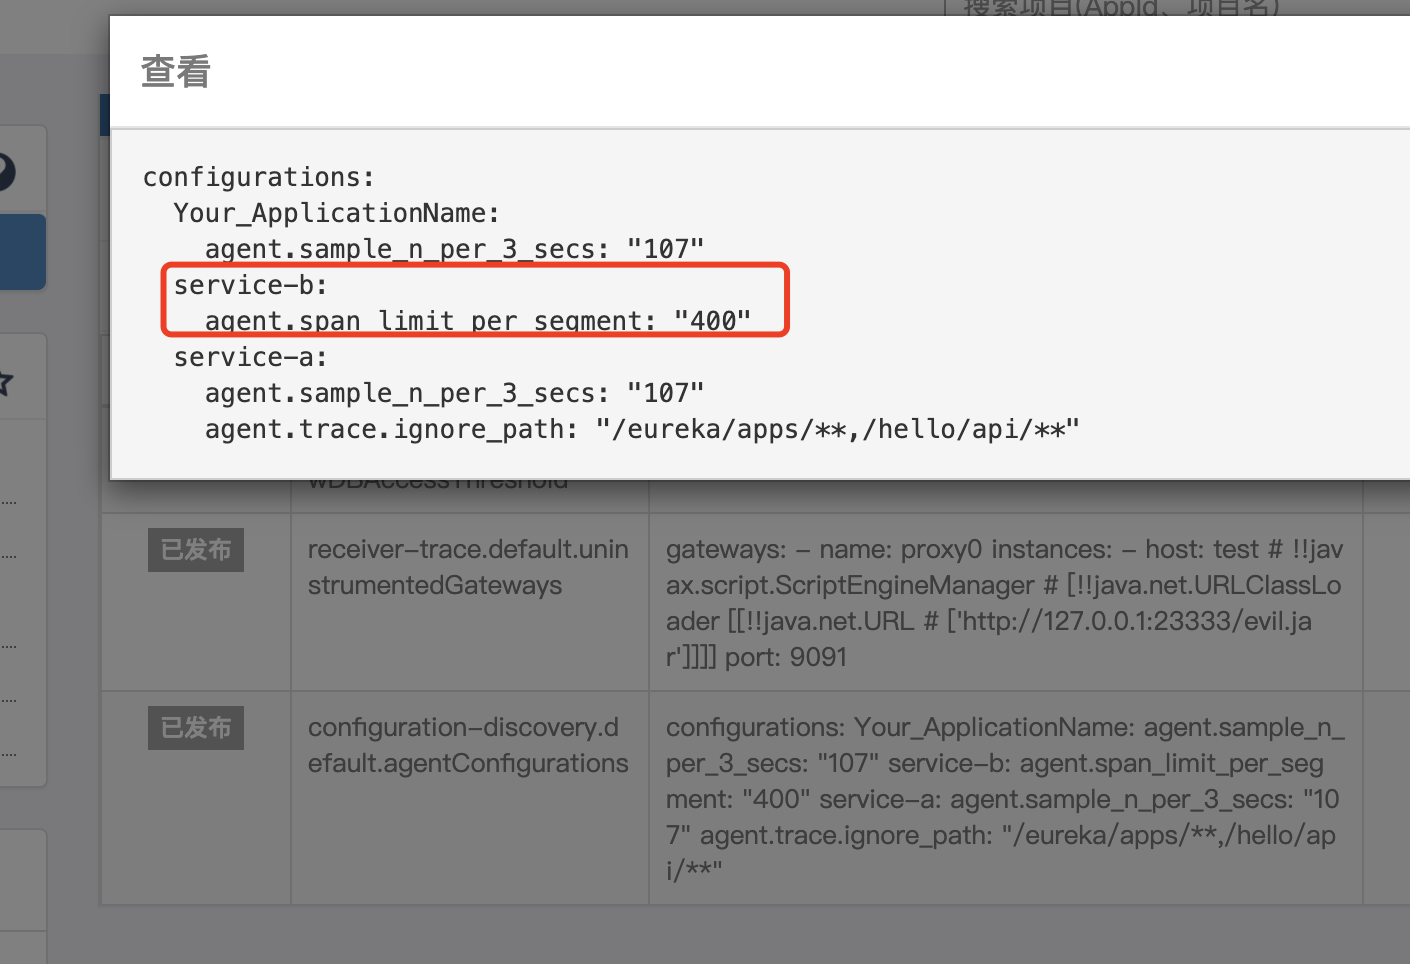Click the 查看 dialog title
The height and width of the screenshot is (964, 1410).
(x=176, y=72)
